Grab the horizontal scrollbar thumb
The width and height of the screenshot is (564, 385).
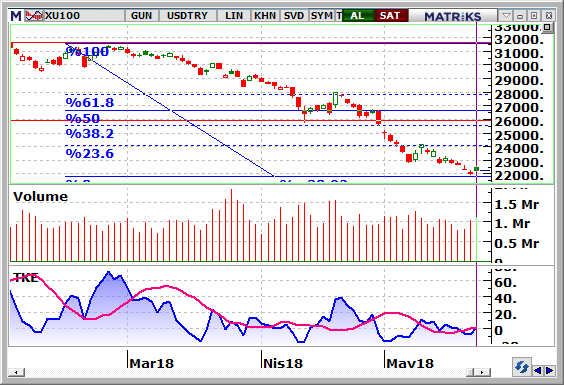click(470, 372)
